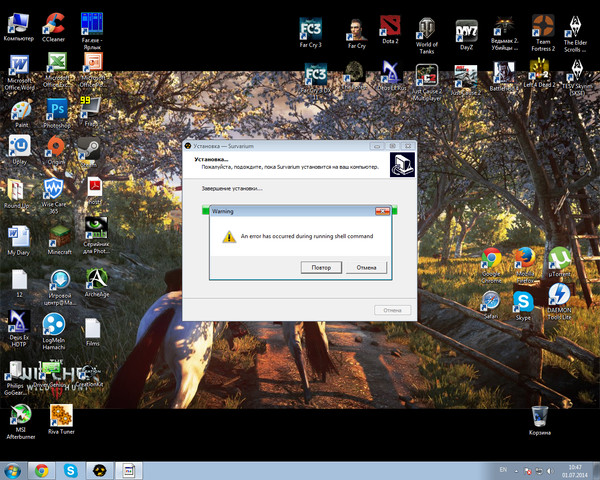The image size is (600, 480).
Task: Select the Left 4 Dead 2 icon
Action: click(539, 73)
